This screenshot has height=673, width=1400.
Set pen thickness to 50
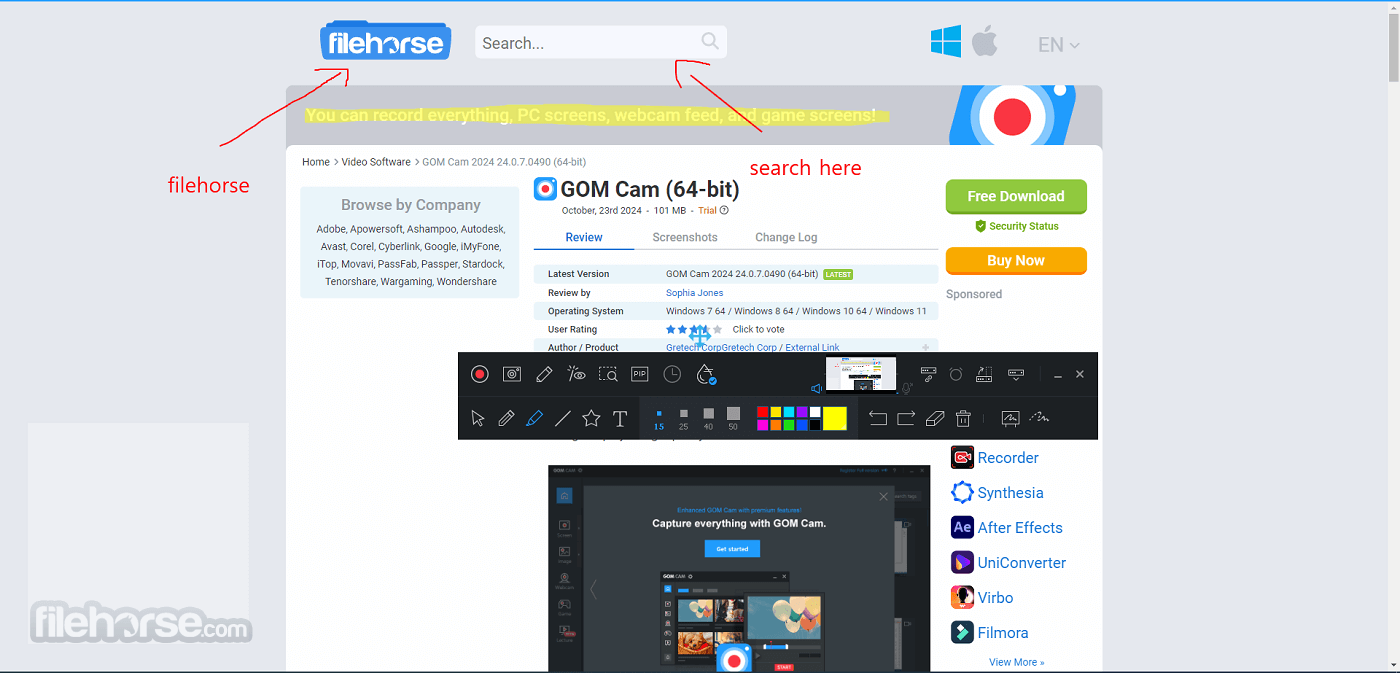pyautogui.click(x=733, y=418)
